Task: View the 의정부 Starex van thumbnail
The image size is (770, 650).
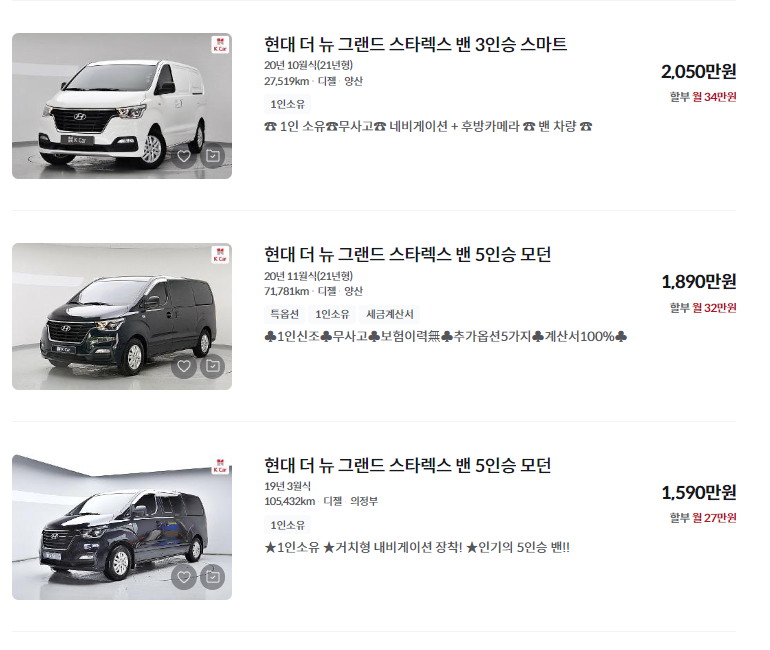Action: (x=122, y=527)
